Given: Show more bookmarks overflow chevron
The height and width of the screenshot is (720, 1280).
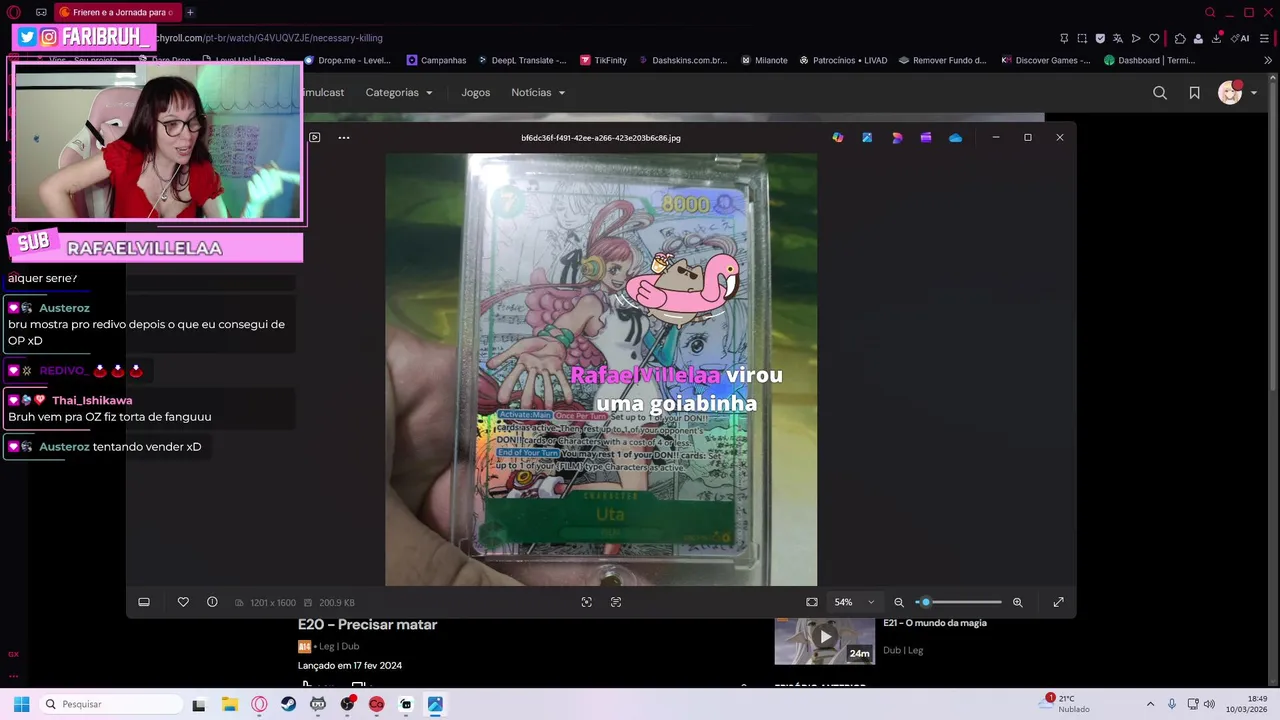Looking at the screenshot, I should pos(1268,60).
